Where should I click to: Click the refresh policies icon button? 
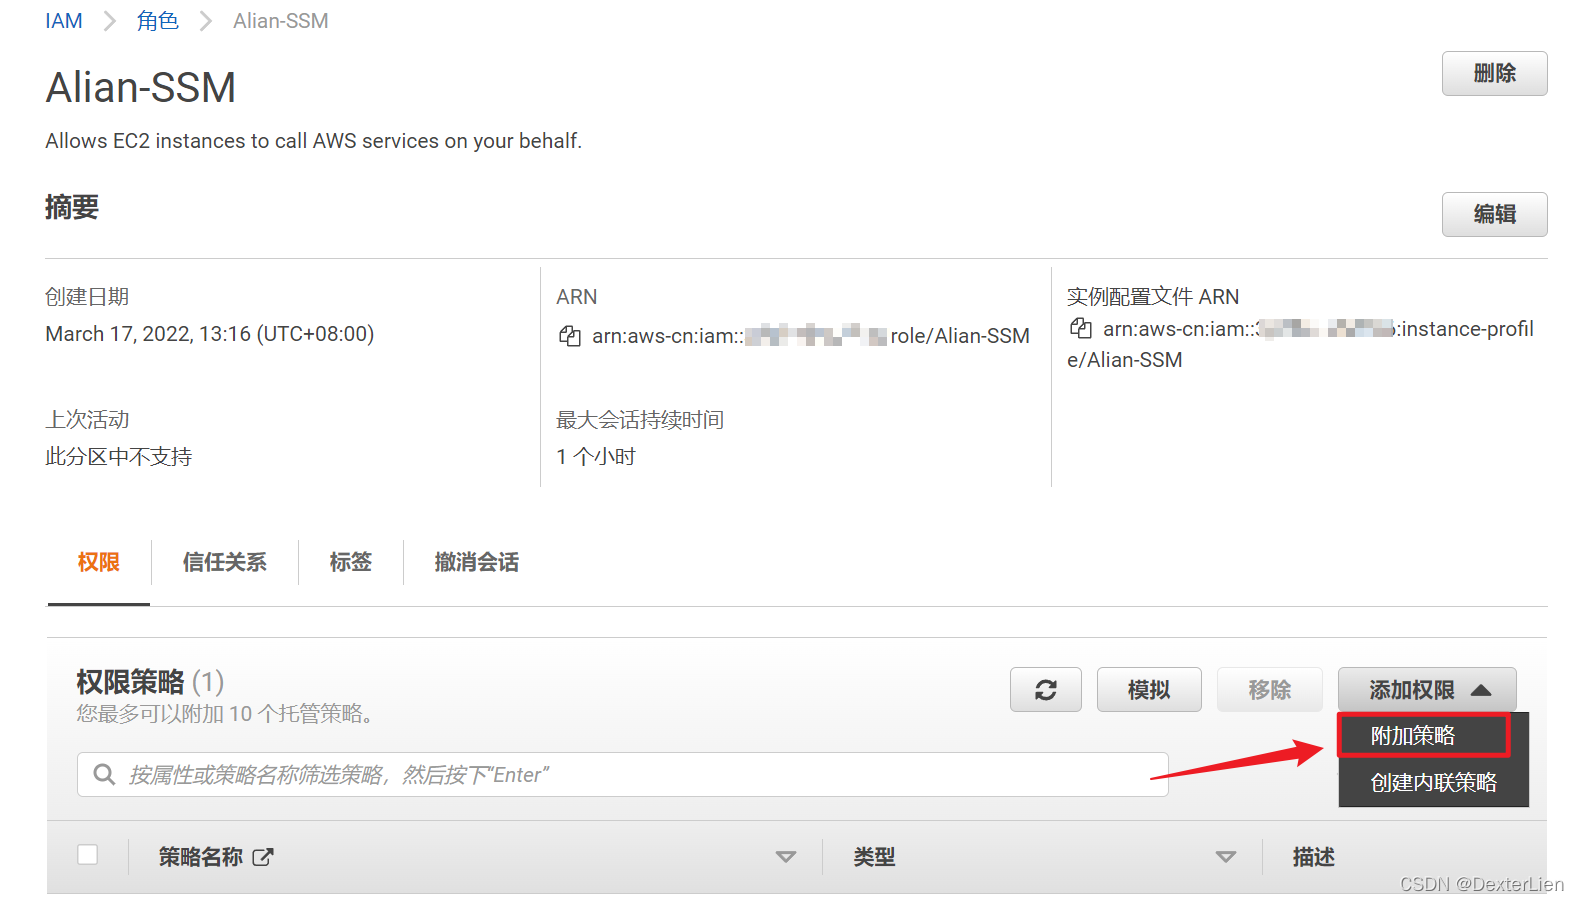point(1046,690)
